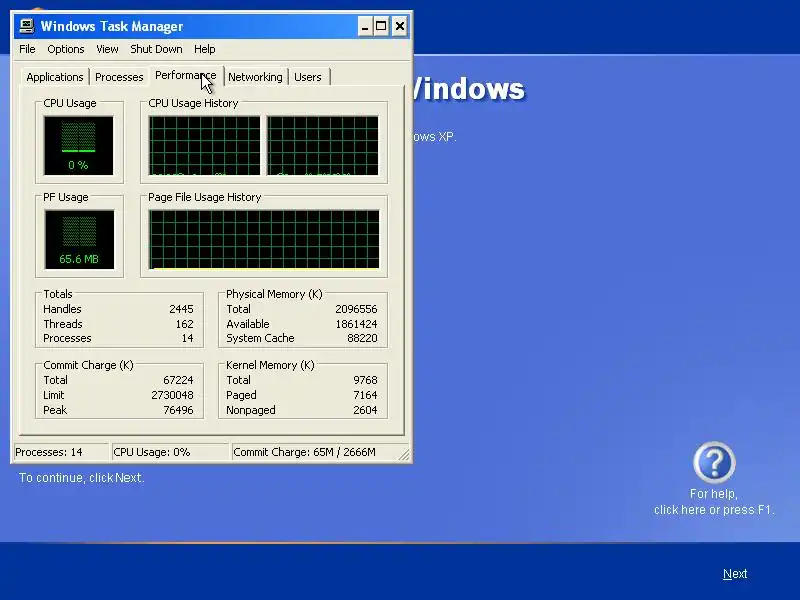Minimize the Task Manager window
Viewport: 800px width, 600px height.
pos(364,26)
